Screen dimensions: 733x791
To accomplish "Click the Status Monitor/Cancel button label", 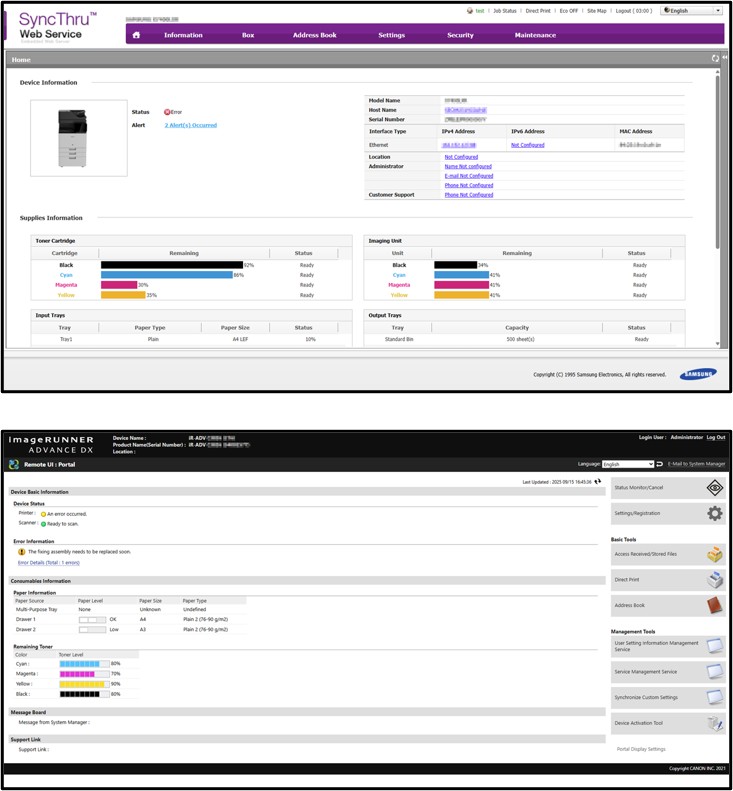I will (x=639, y=488).
